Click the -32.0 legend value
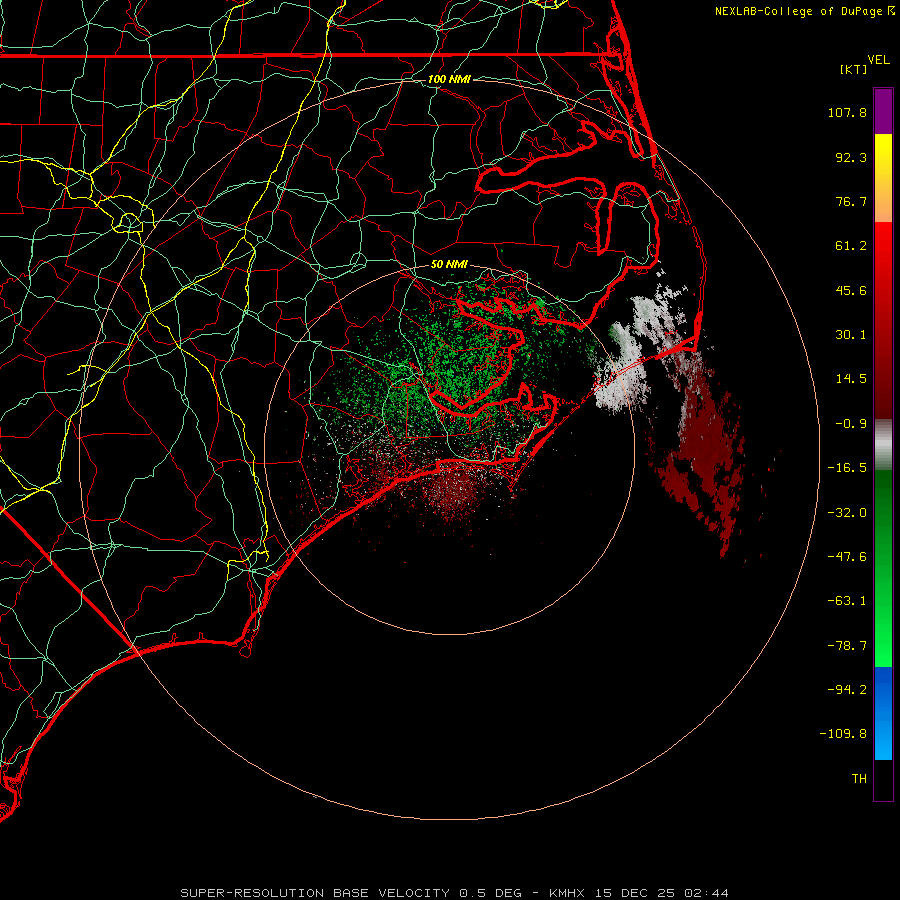900x900 pixels. pos(847,513)
